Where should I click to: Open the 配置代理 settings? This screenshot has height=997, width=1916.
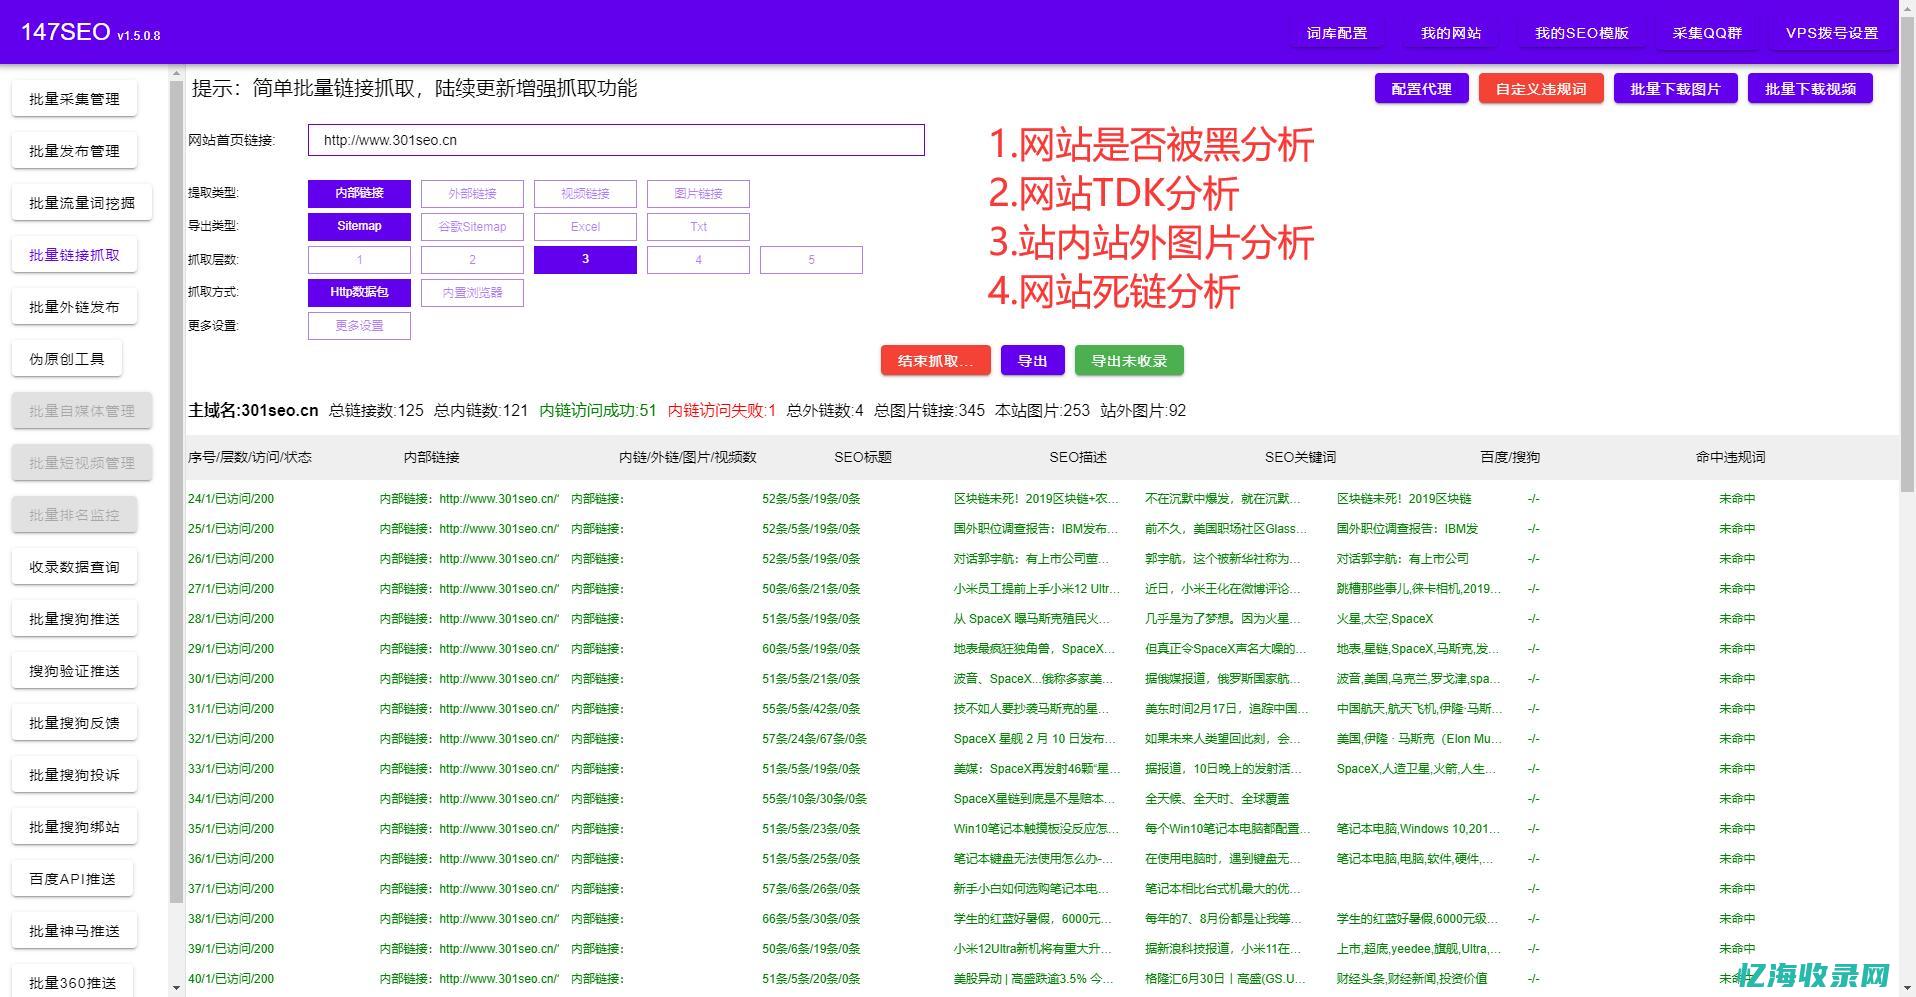pyautogui.click(x=1420, y=88)
